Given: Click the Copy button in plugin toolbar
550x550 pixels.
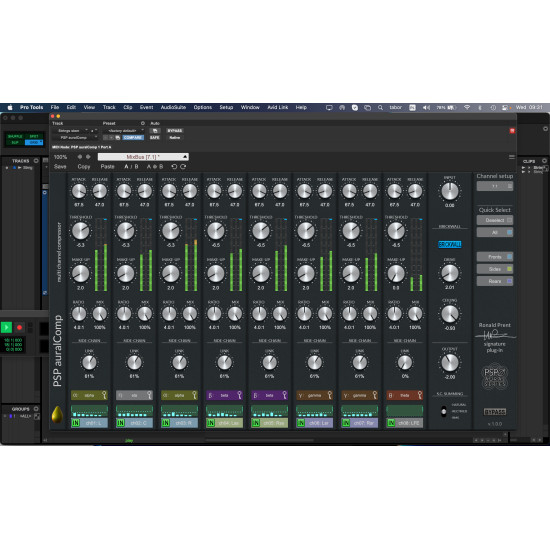Looking at the screenshot, I should coord(84,167).
